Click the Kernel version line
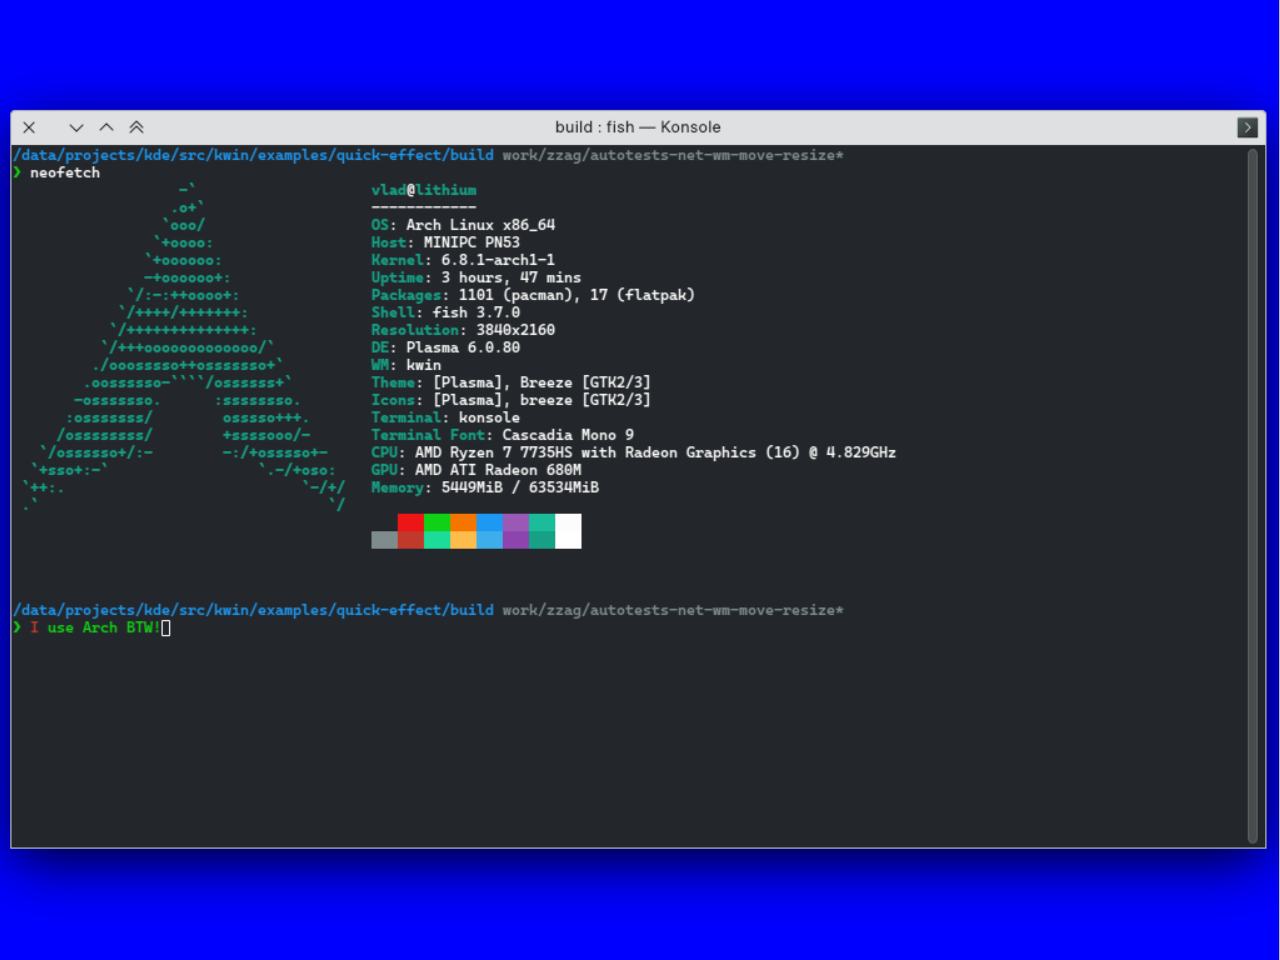Image resolution: width=1280 pixels, height=960 pixels. pyautogui.click(x=462, y=260)
